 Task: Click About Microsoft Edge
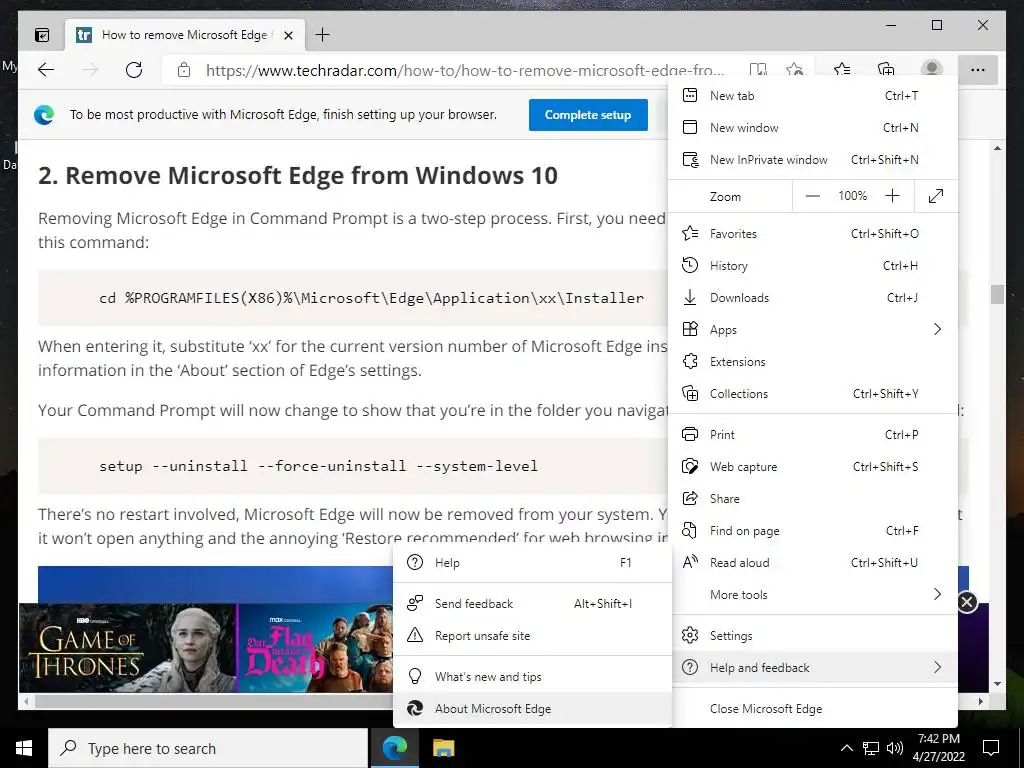point(532,709)
